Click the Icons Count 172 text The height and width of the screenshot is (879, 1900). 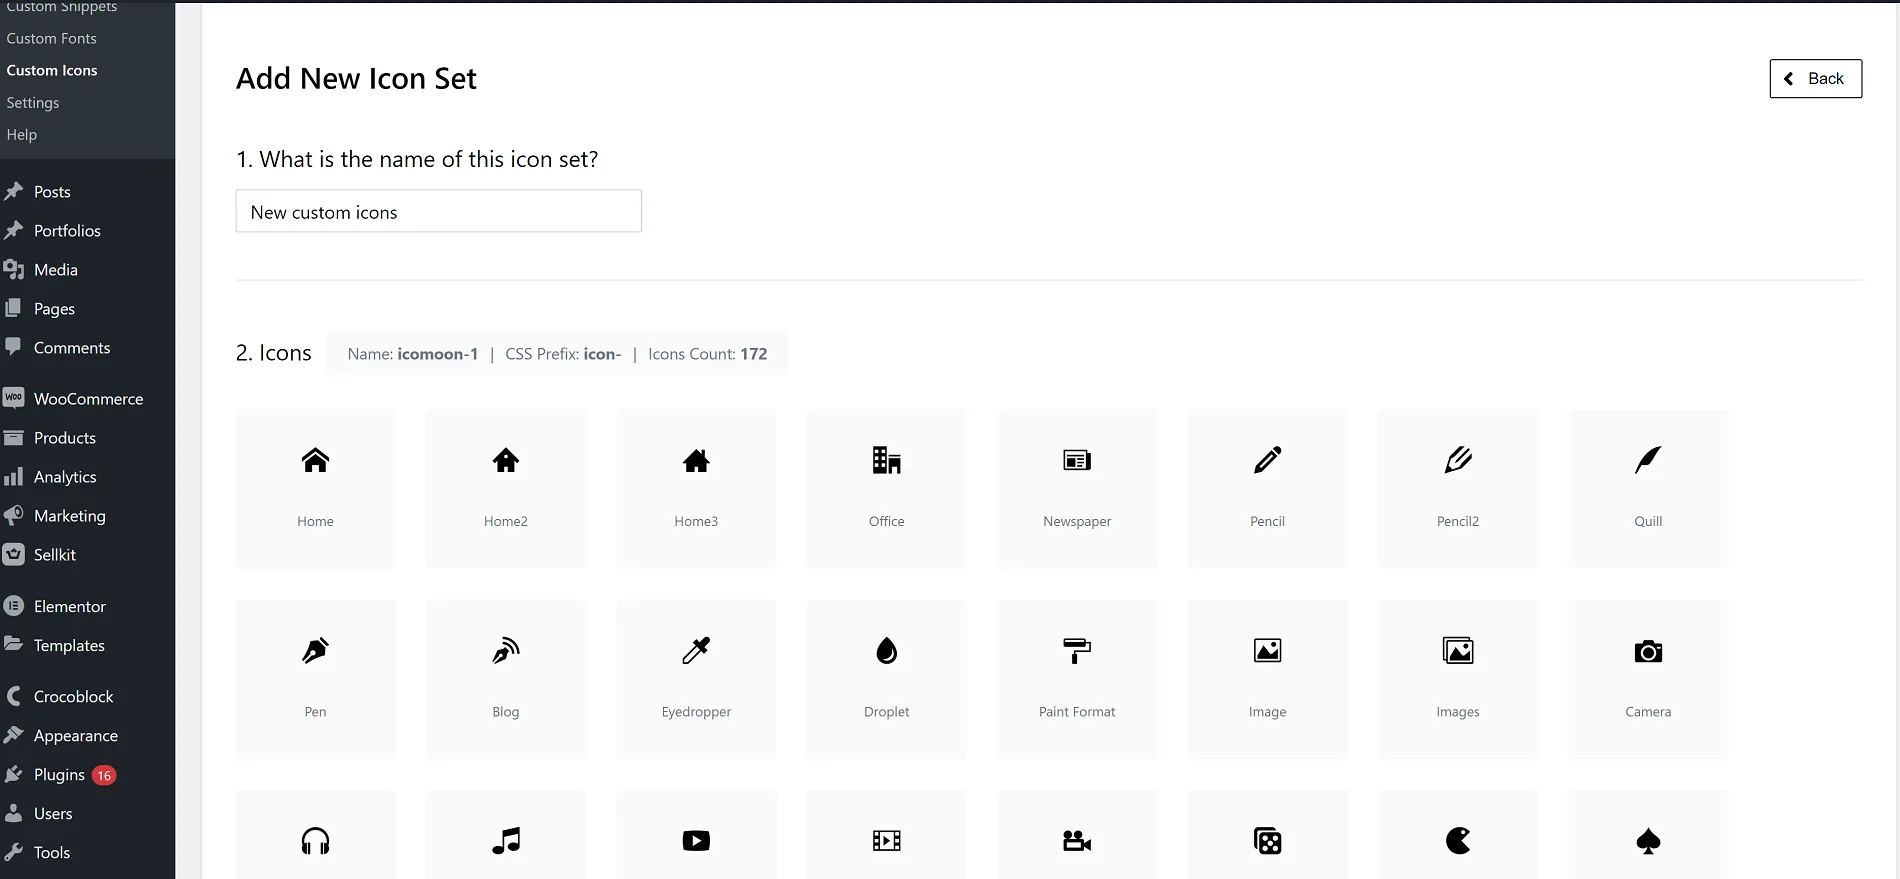tap(708, 354)
